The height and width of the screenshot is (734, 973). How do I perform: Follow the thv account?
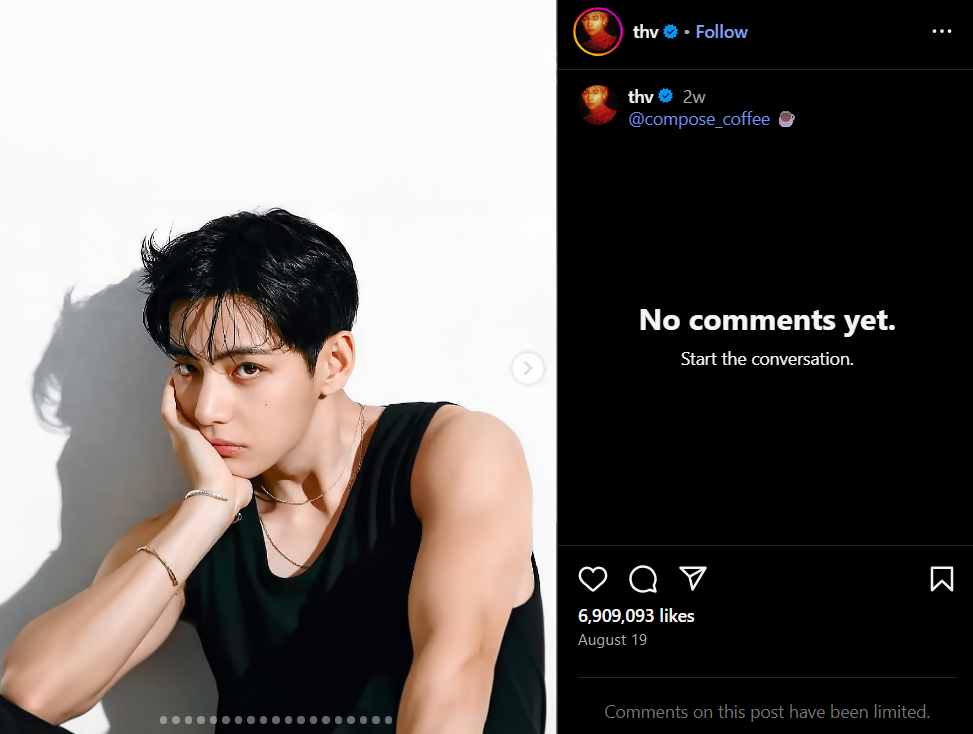coord(720,31)
